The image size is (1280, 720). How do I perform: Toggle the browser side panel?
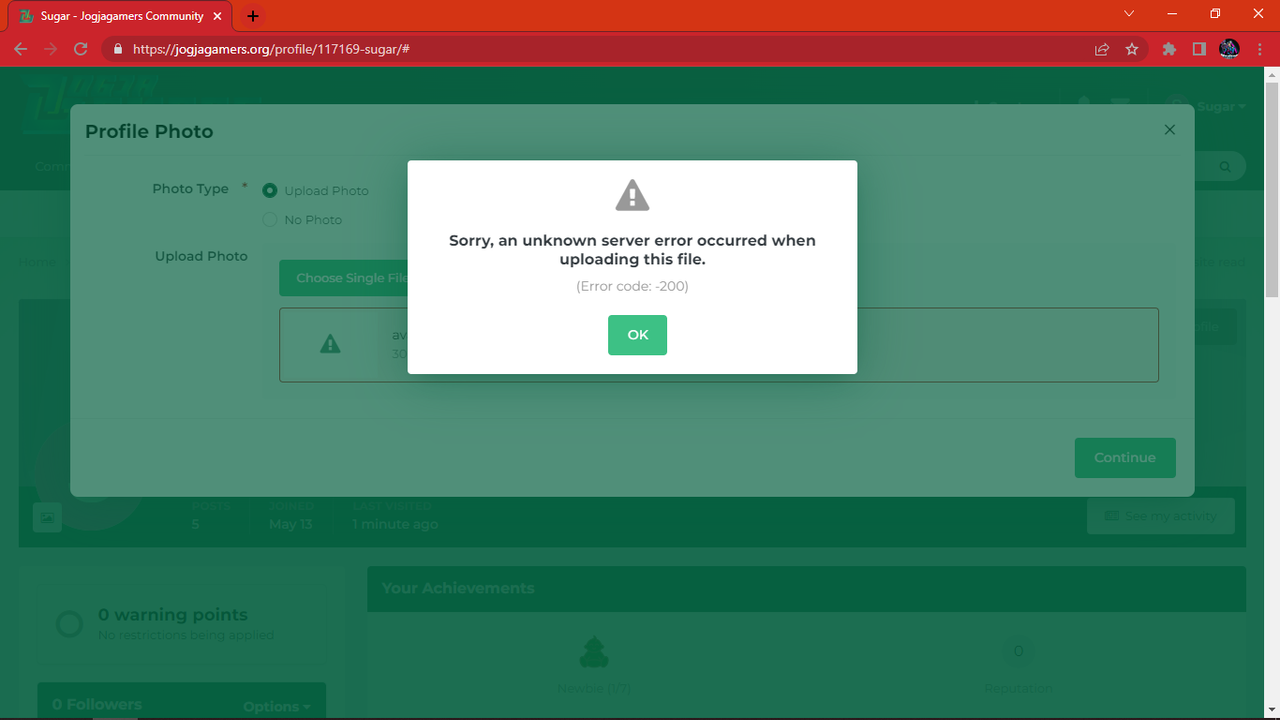[x=1199, y=49]
